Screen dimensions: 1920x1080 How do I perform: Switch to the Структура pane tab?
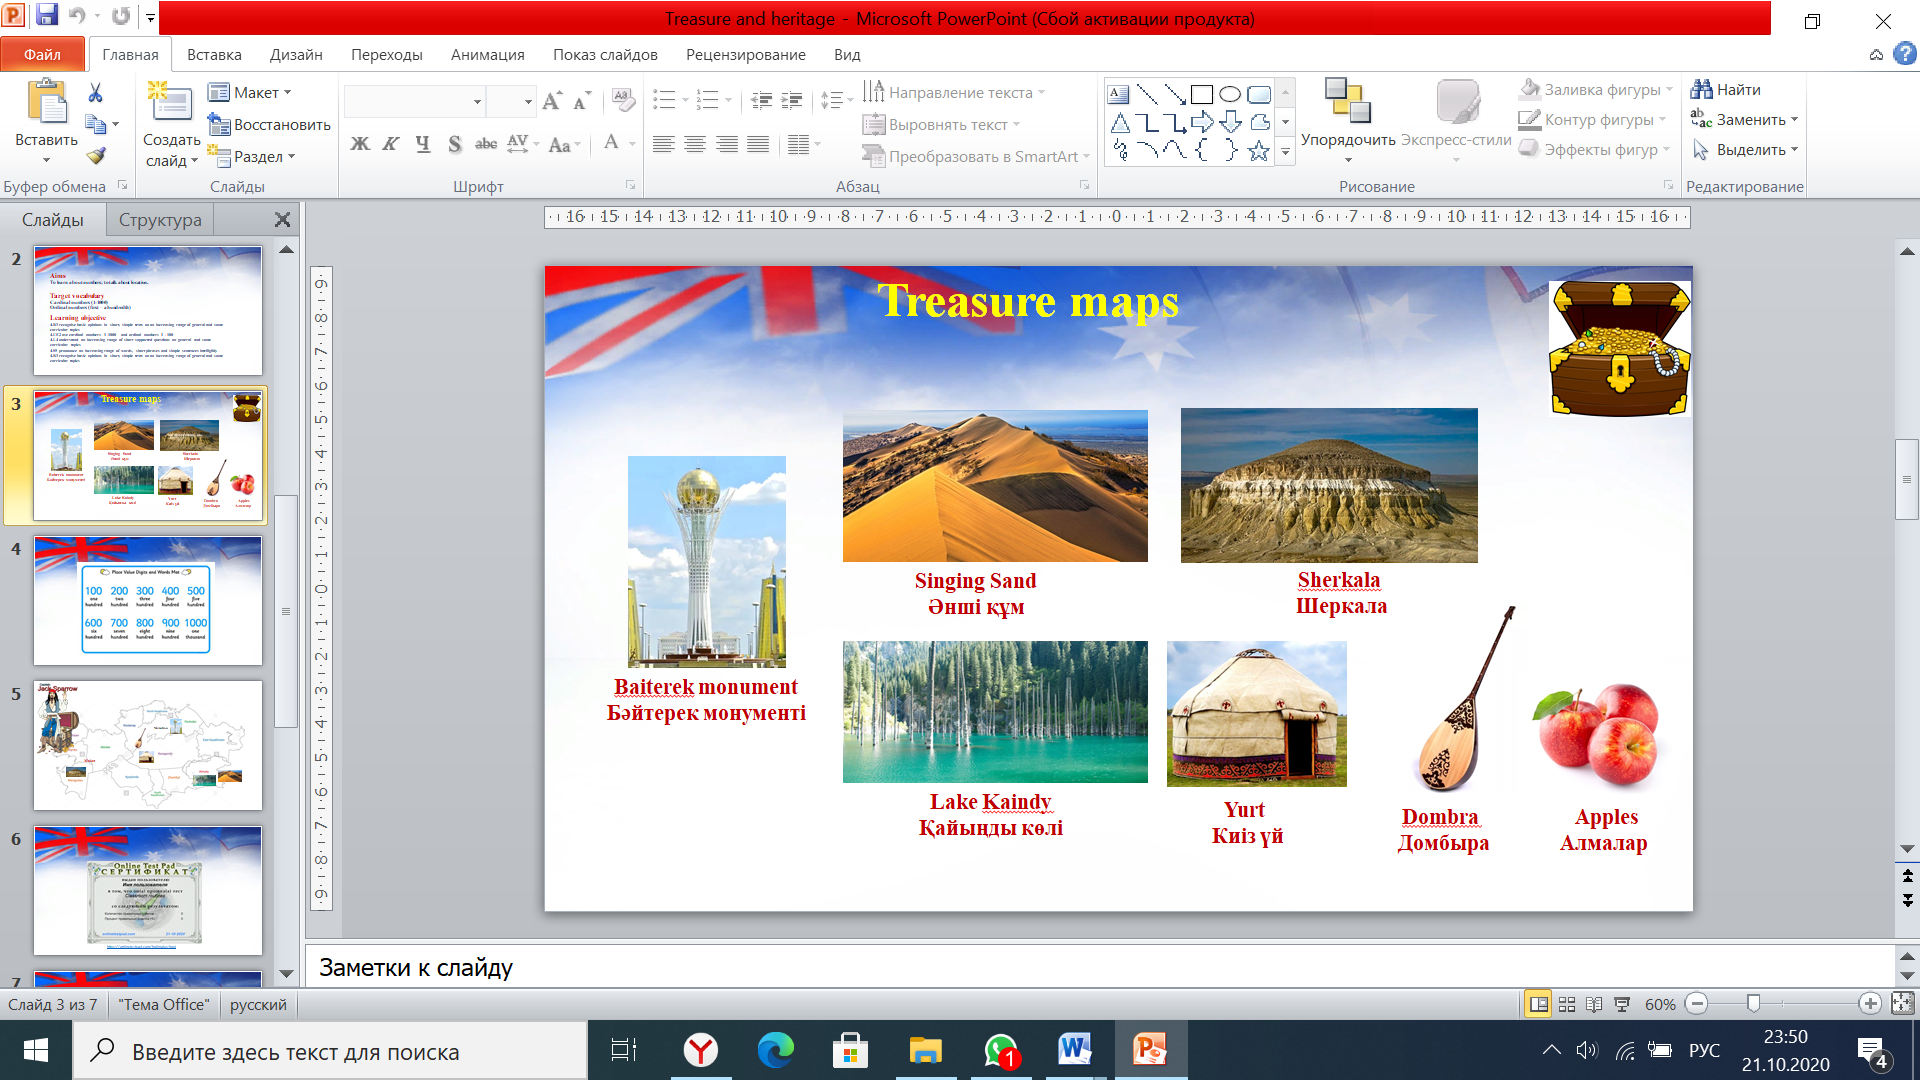(160, 220)
